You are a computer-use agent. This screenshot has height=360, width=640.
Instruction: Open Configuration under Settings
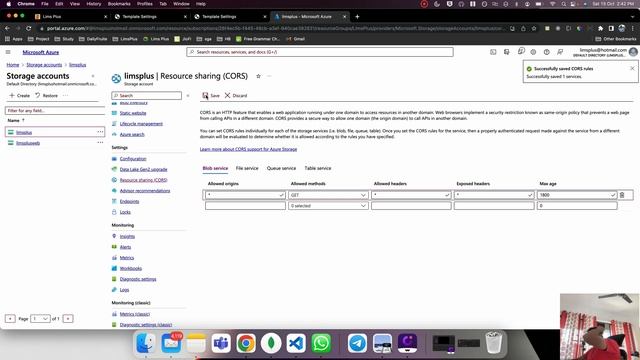tap(133, 159)
